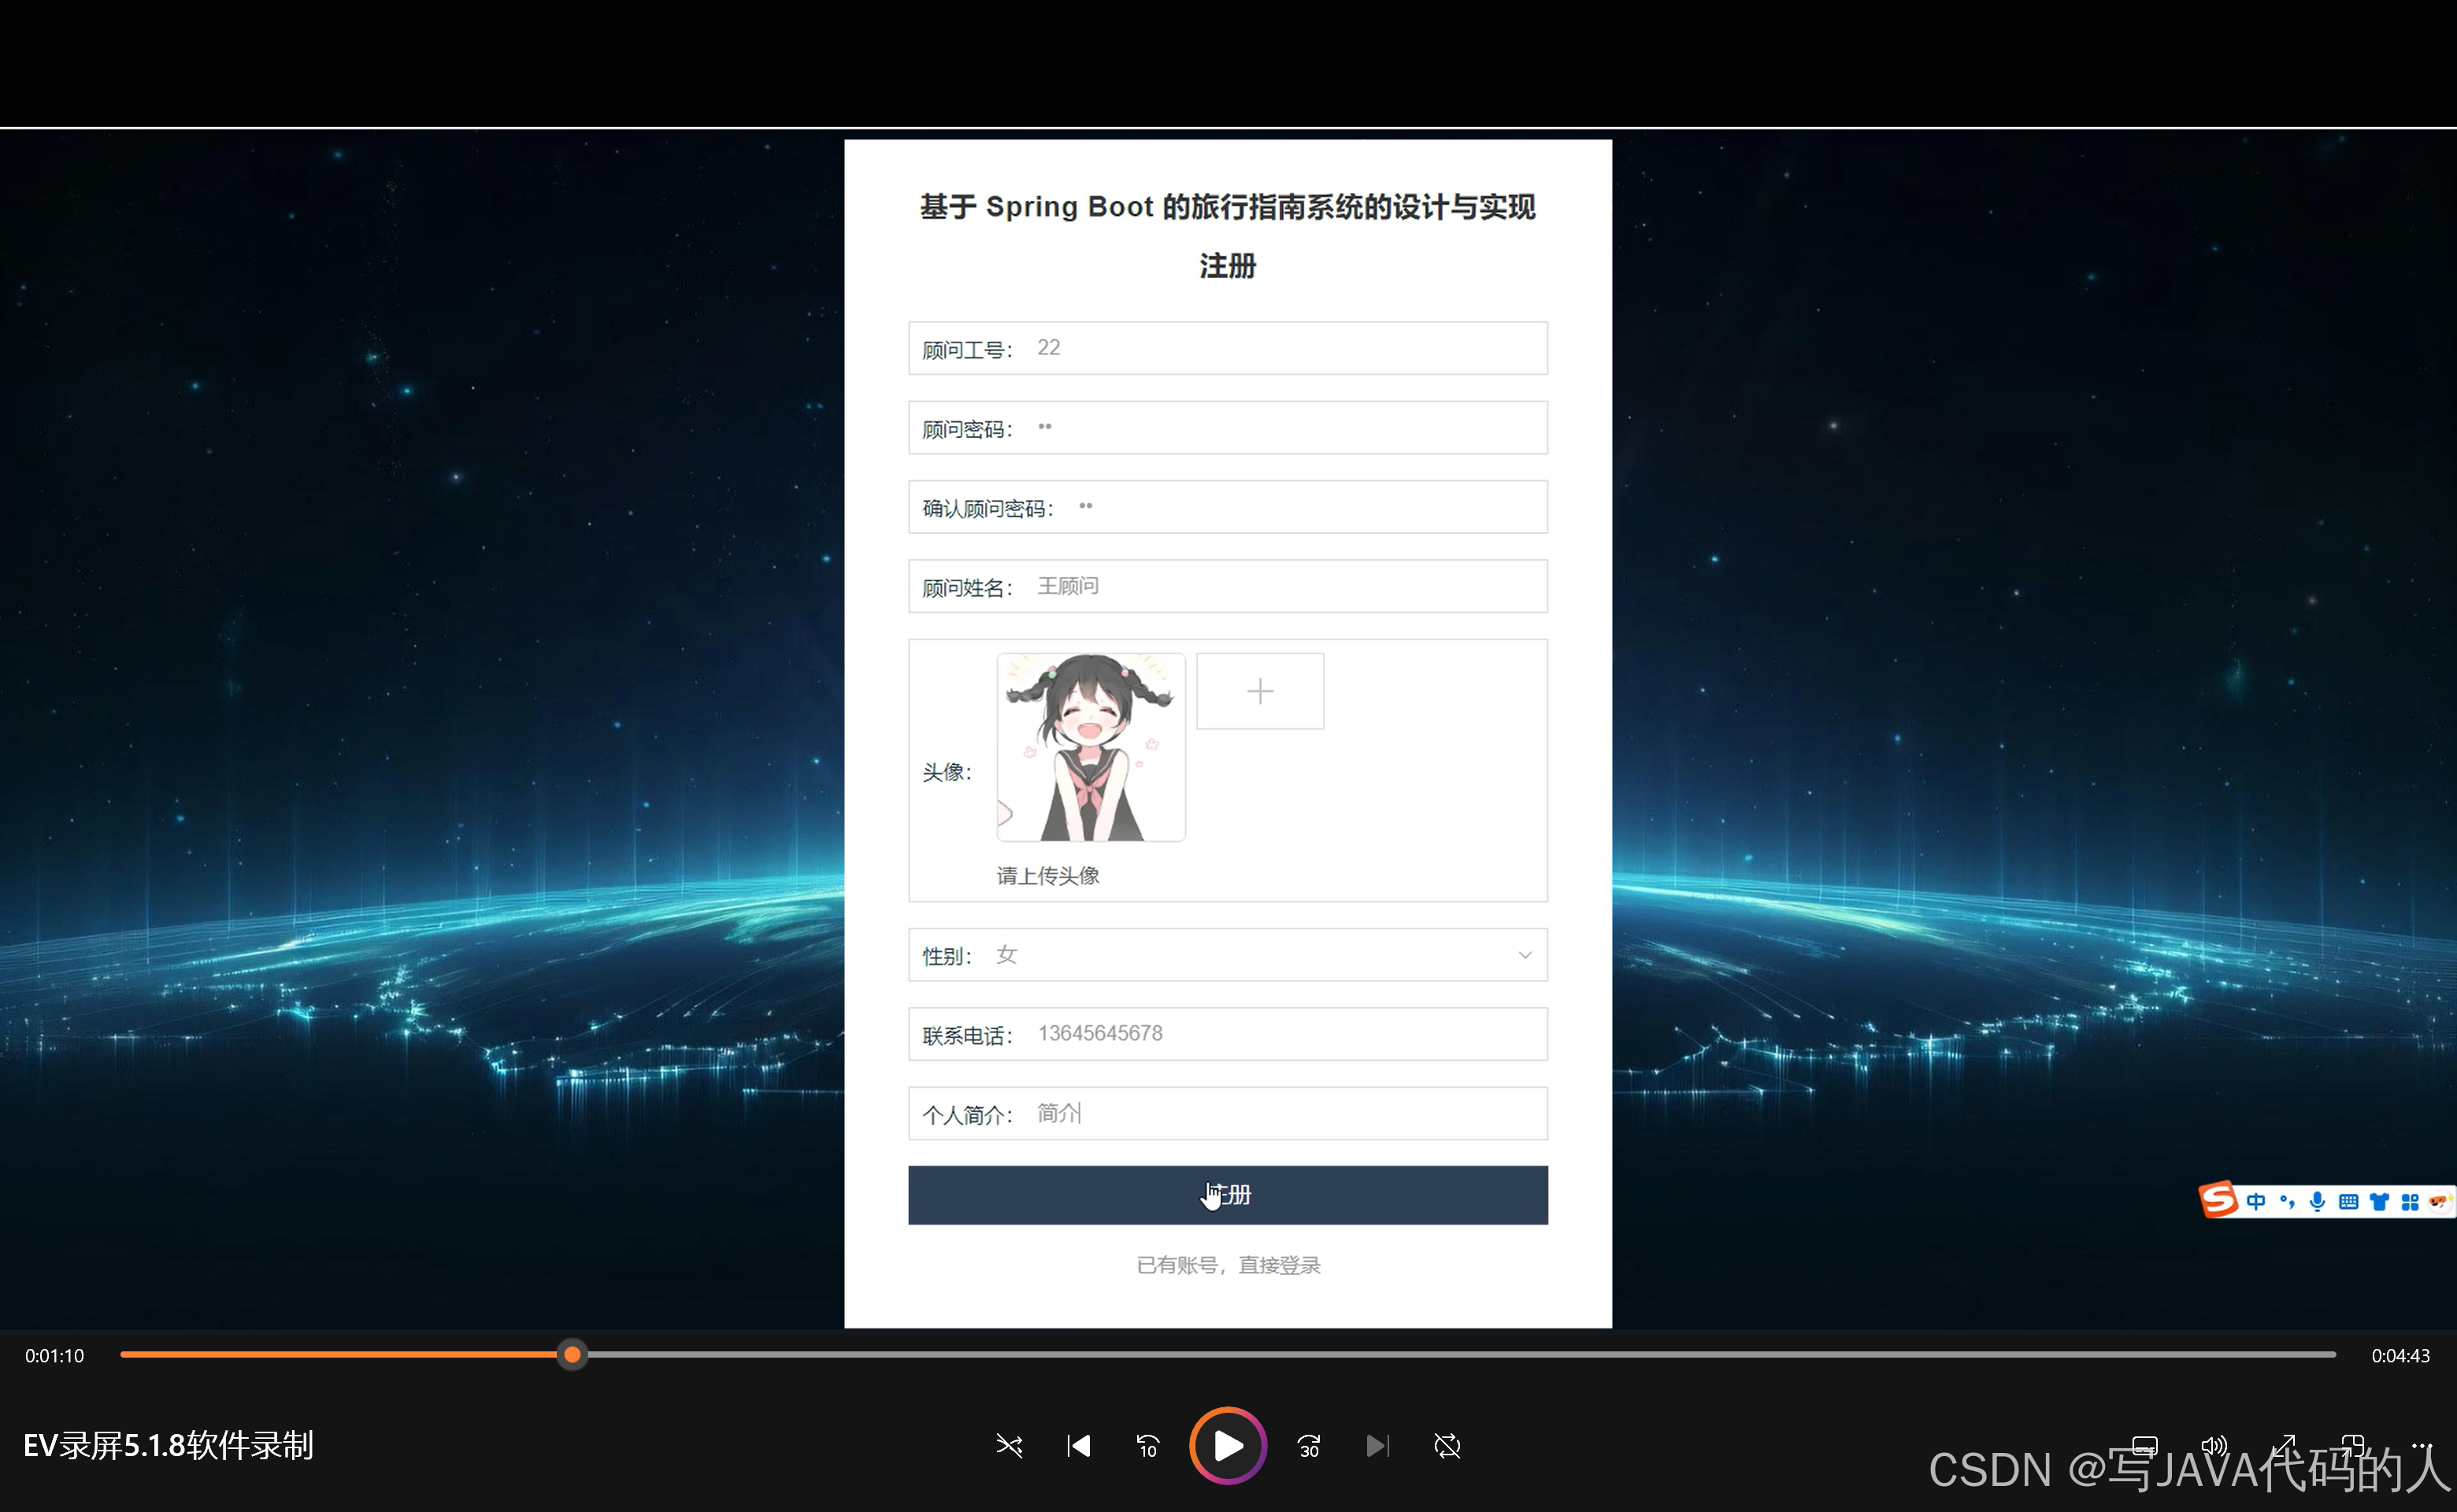This screenshot has width=2457, height=1512.
Task: Toggle Sogou 中 Chinese input mode
Action: click(x=2256, y=1201)
